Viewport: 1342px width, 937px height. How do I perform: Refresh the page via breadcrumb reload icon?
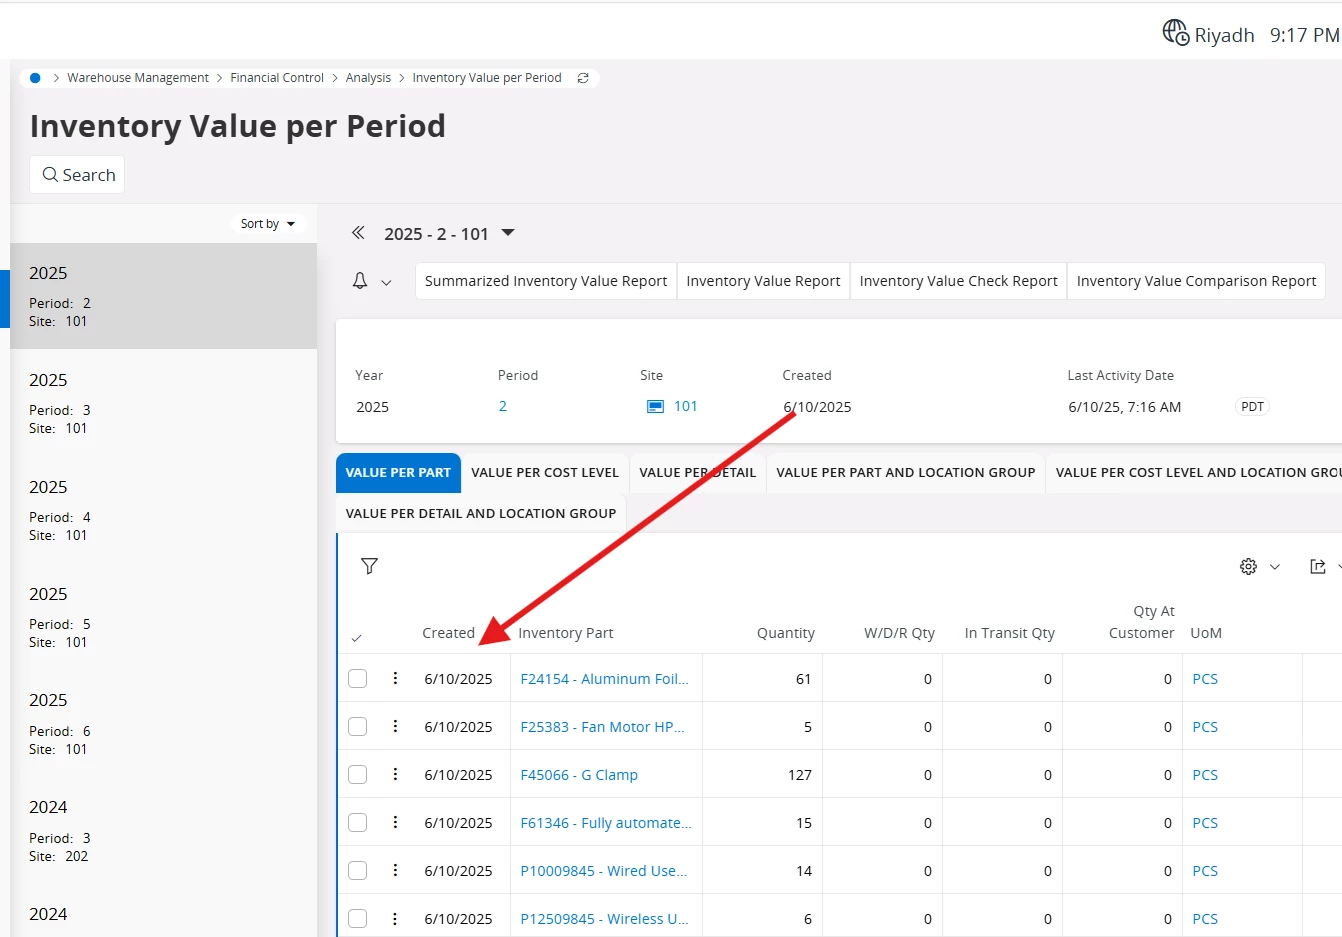click(583, 78)
